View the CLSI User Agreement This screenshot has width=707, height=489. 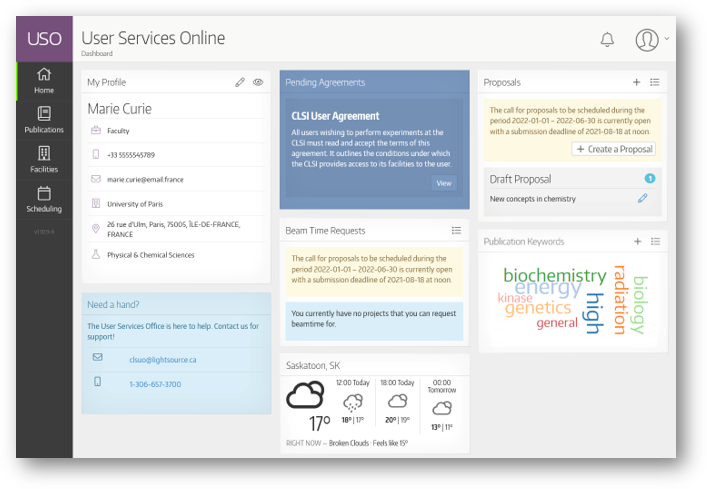point(444,183)
